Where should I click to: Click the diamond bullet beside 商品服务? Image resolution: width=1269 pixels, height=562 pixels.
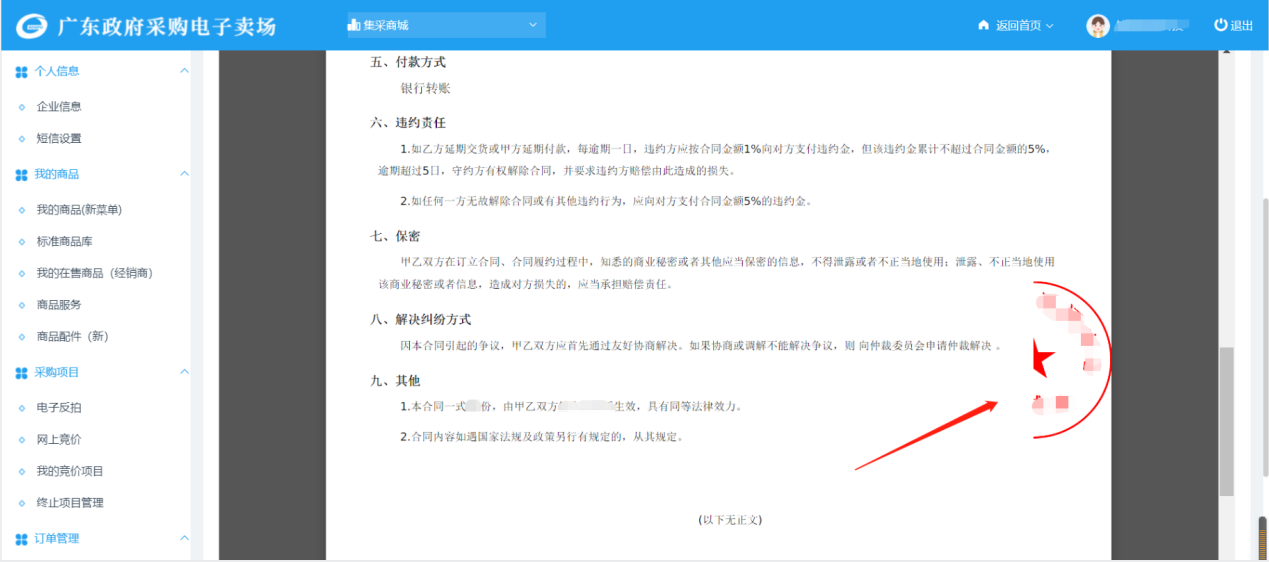tap(23, 305)
